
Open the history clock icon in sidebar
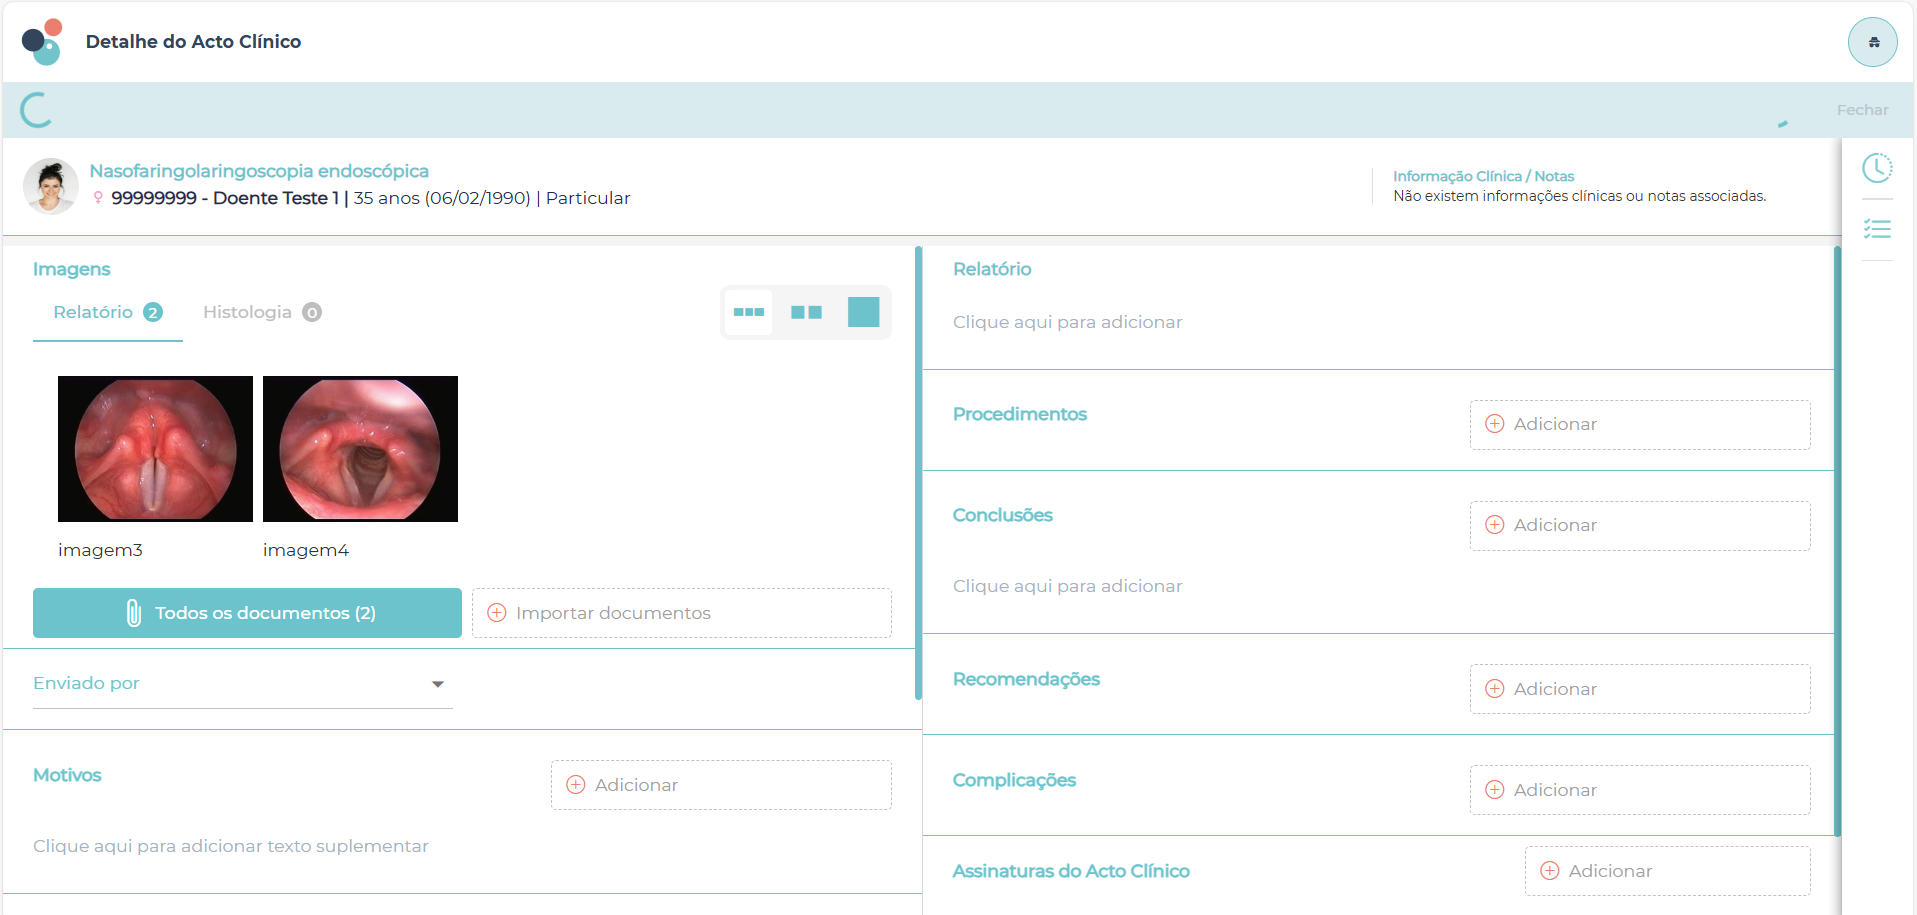(1877, 168)
